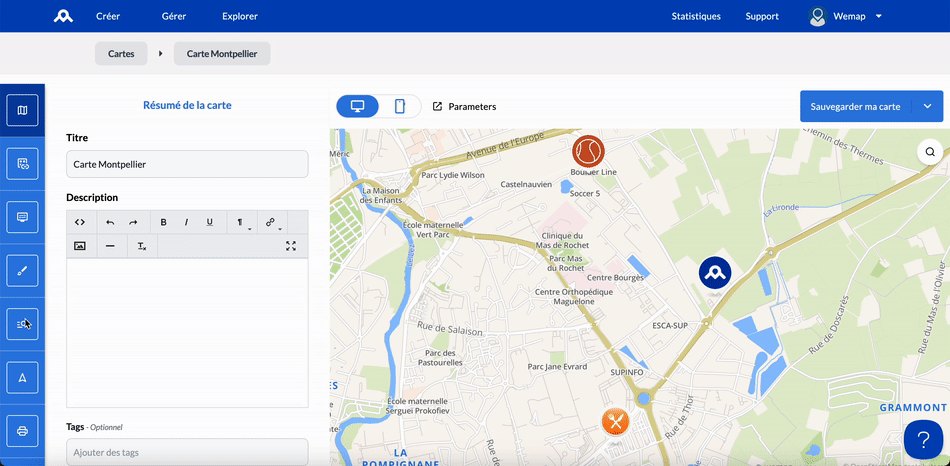Click Clinique du Mas de Rochet label

562,241
